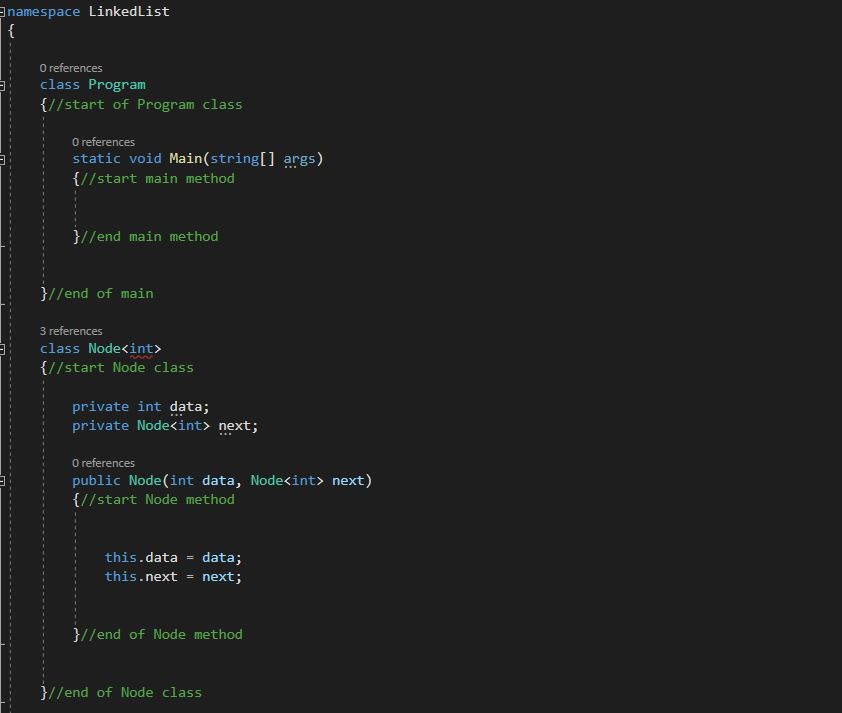Click the Main method name
The width and height of the screenshot is (842, 713).
(x=184, y=158)
